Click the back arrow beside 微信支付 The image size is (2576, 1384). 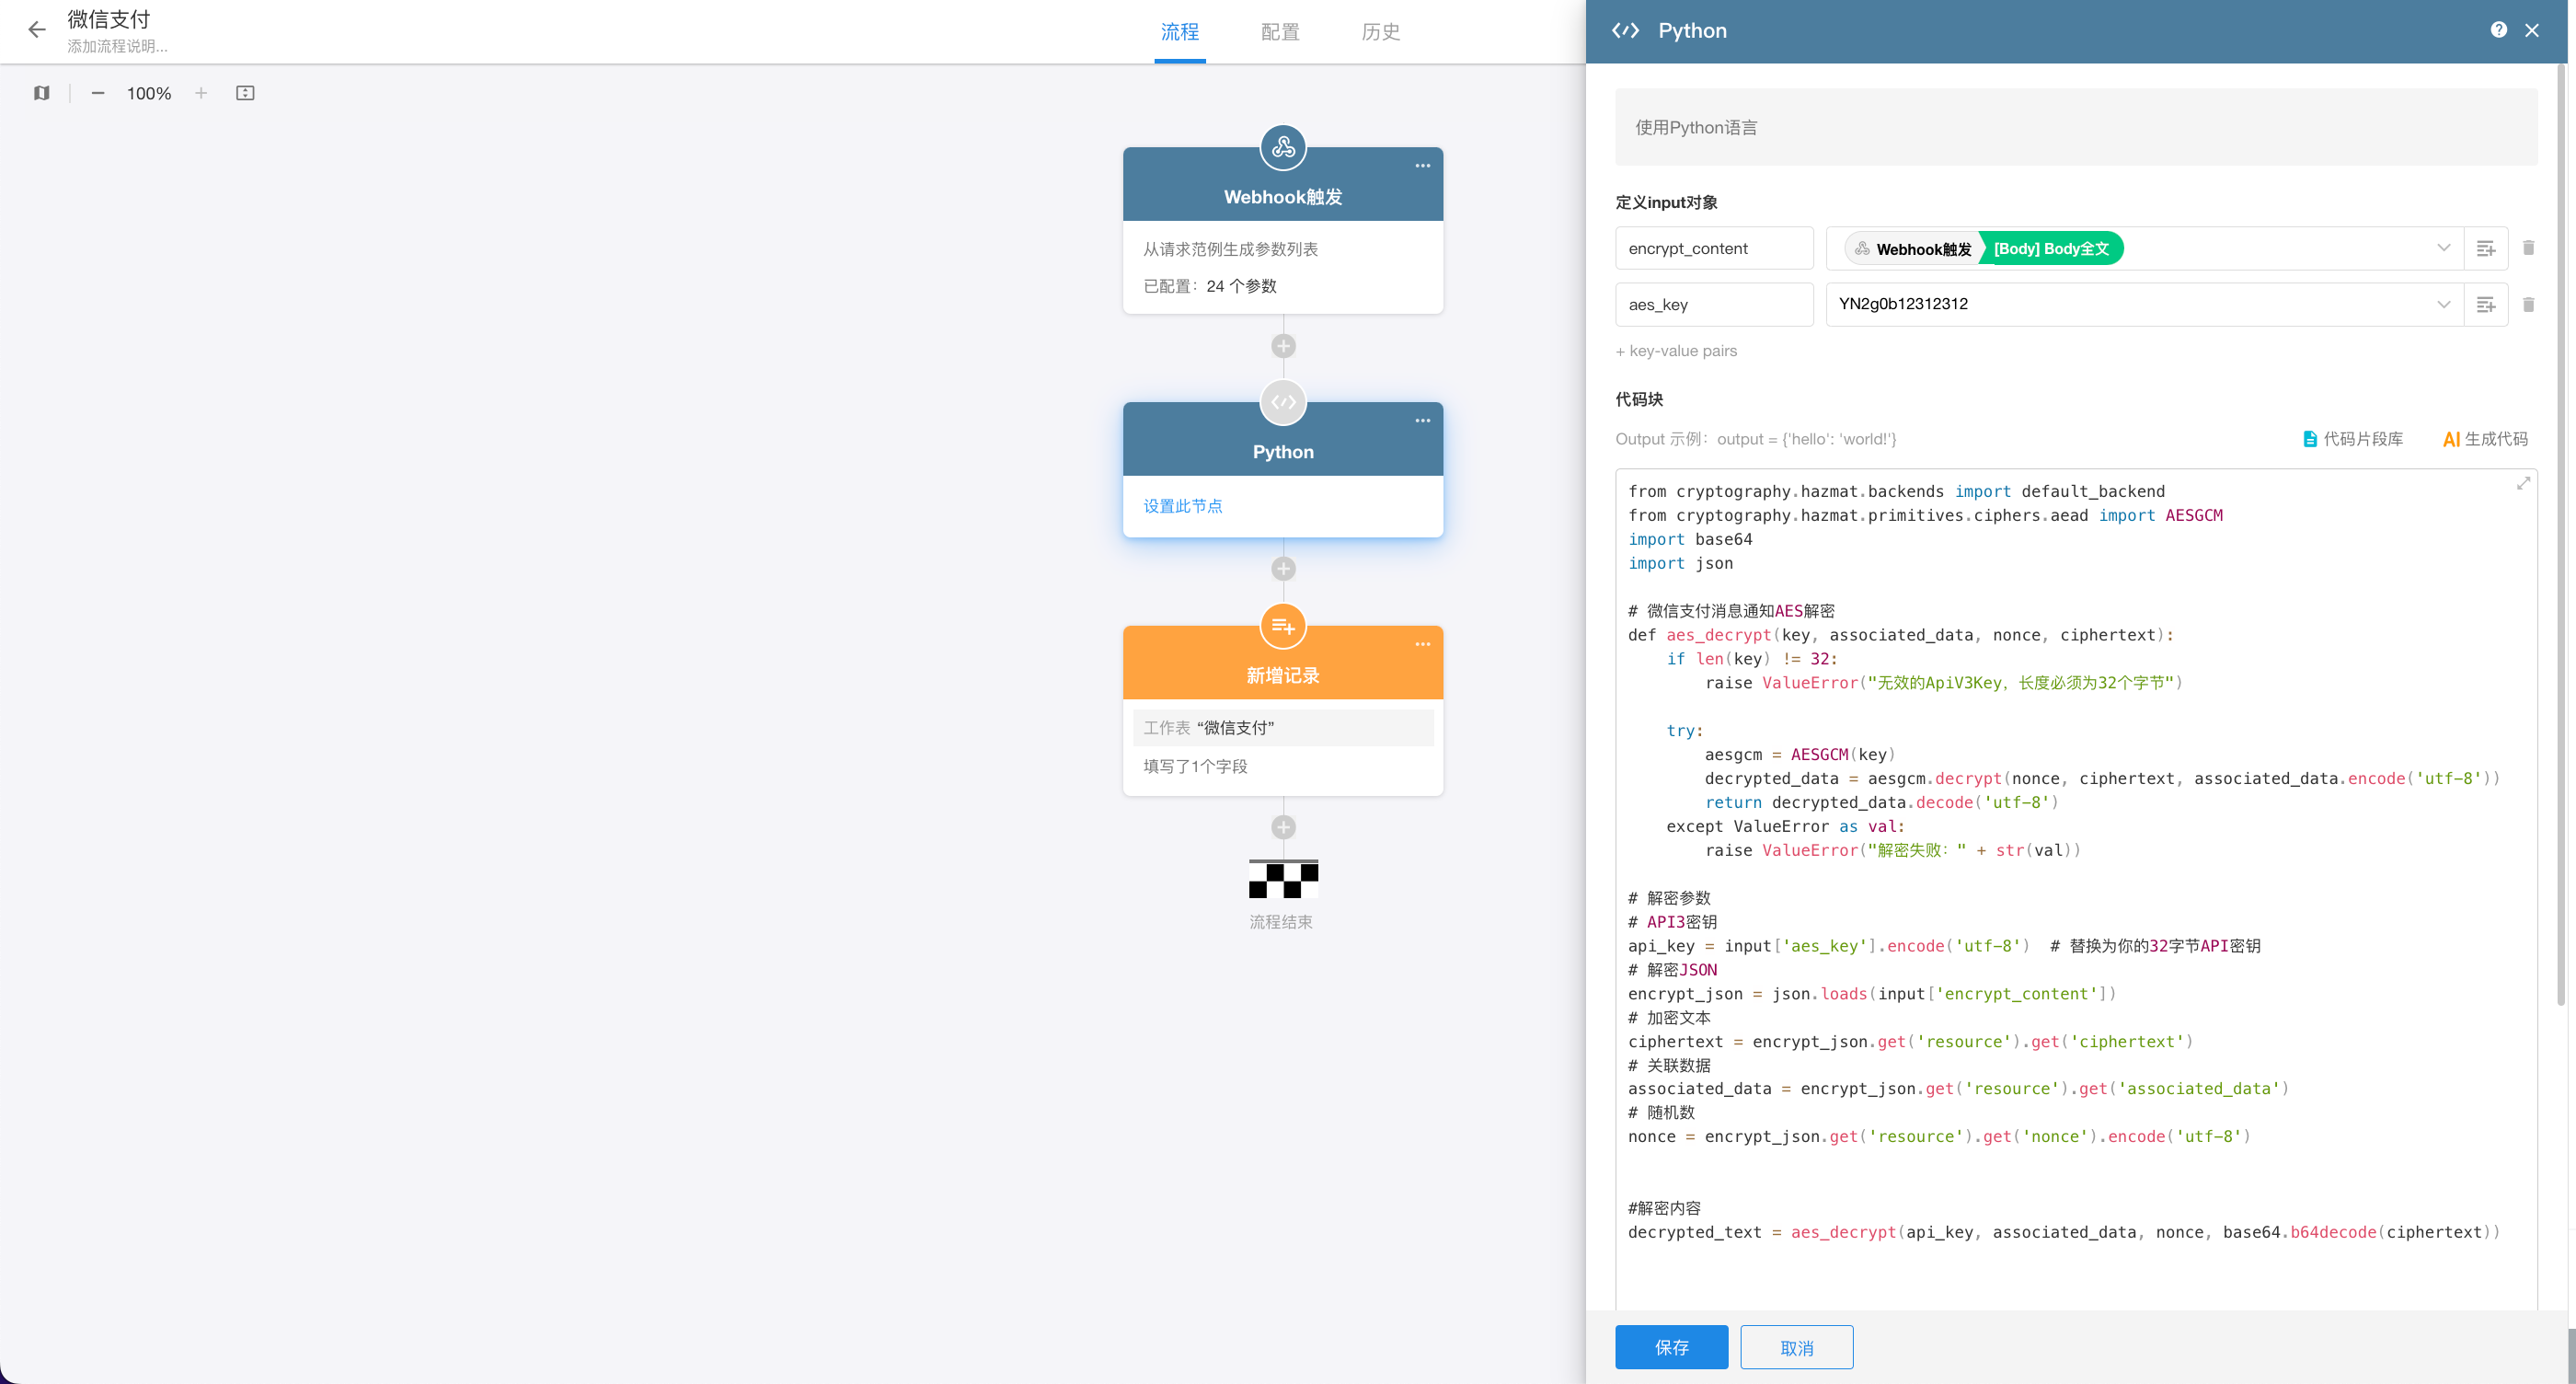tap(37, 30)
